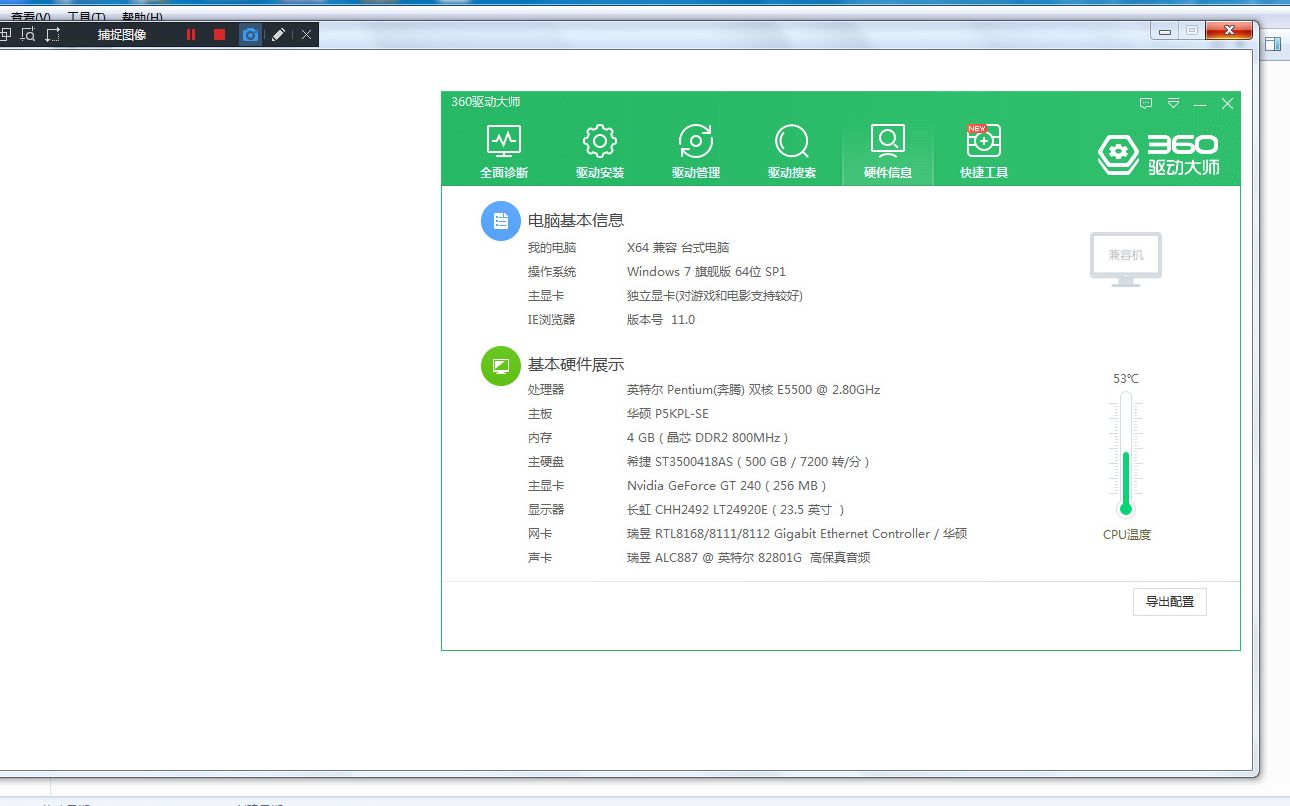
Task: Click the 瑞昱 RTL8168 Gigabit Ethernet Controller value
Action: (797, 534)
